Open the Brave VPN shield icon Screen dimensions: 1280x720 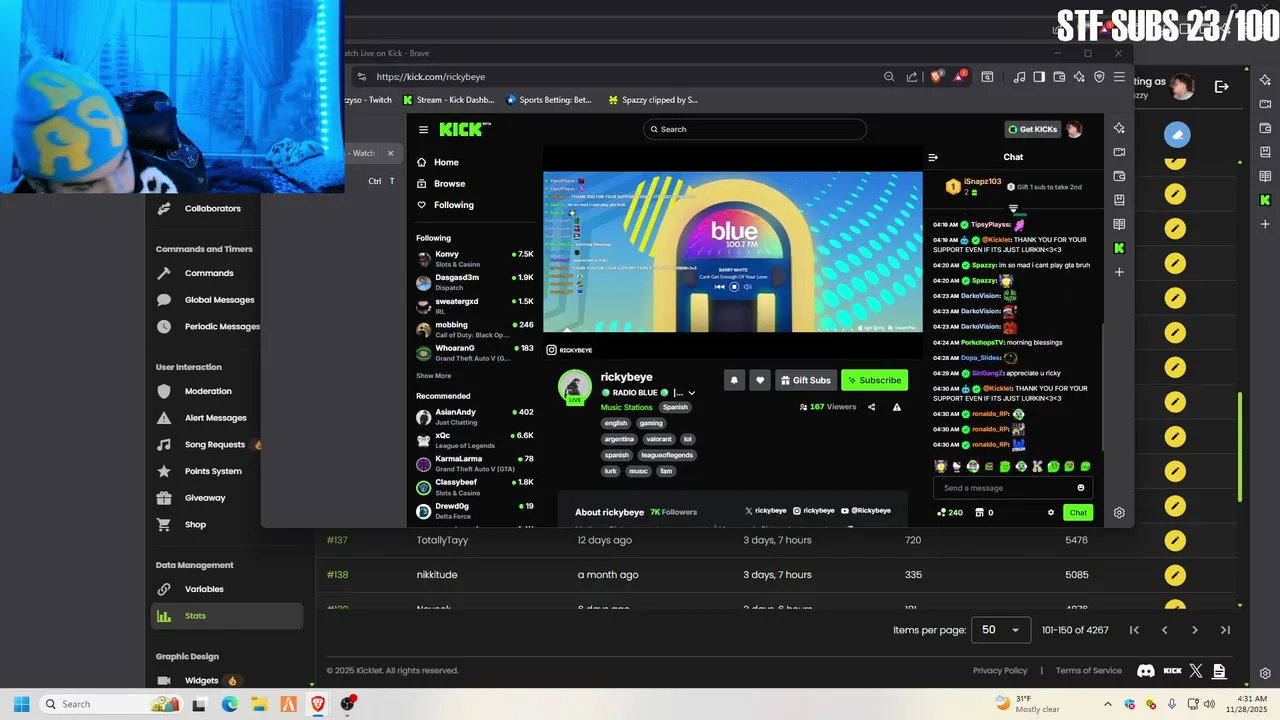1099,76
